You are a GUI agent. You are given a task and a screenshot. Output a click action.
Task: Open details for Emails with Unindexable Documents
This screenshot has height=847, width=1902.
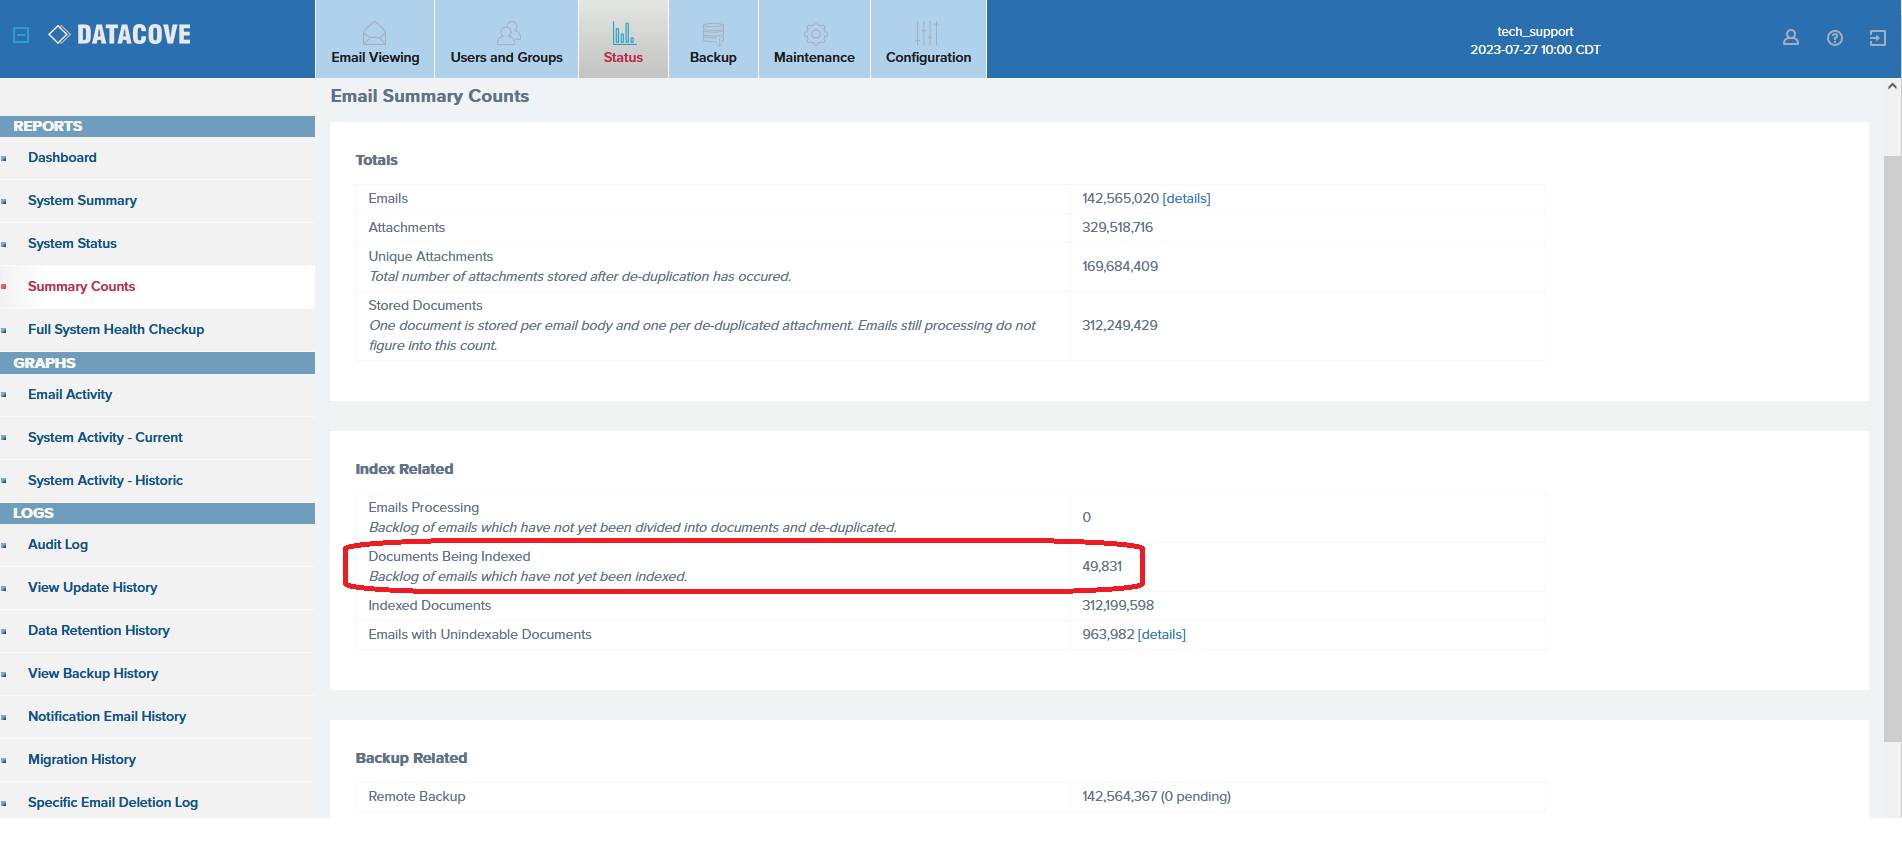click(1161, 635)
